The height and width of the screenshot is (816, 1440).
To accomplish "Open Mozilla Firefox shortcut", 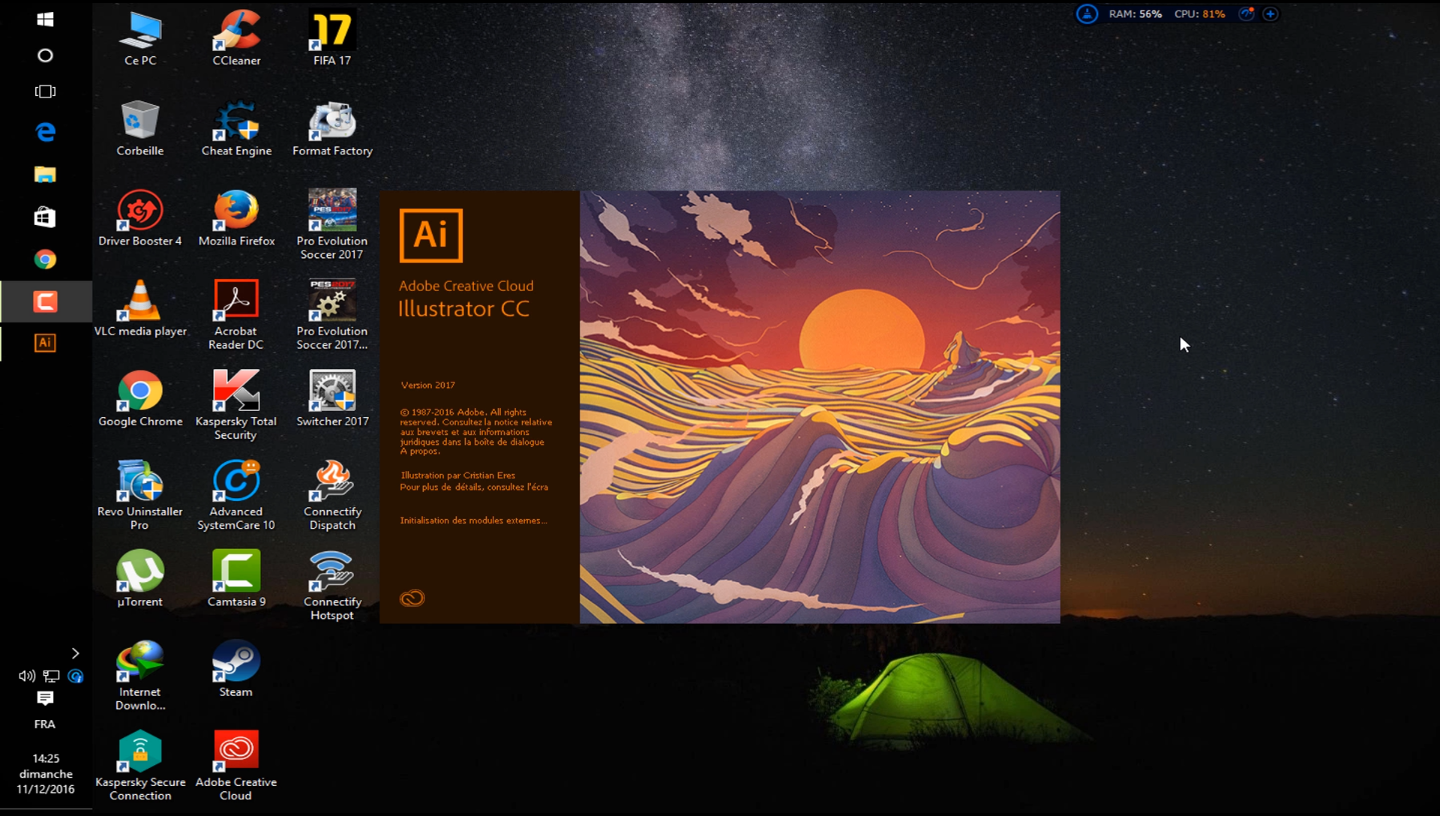I will (236, 208).
